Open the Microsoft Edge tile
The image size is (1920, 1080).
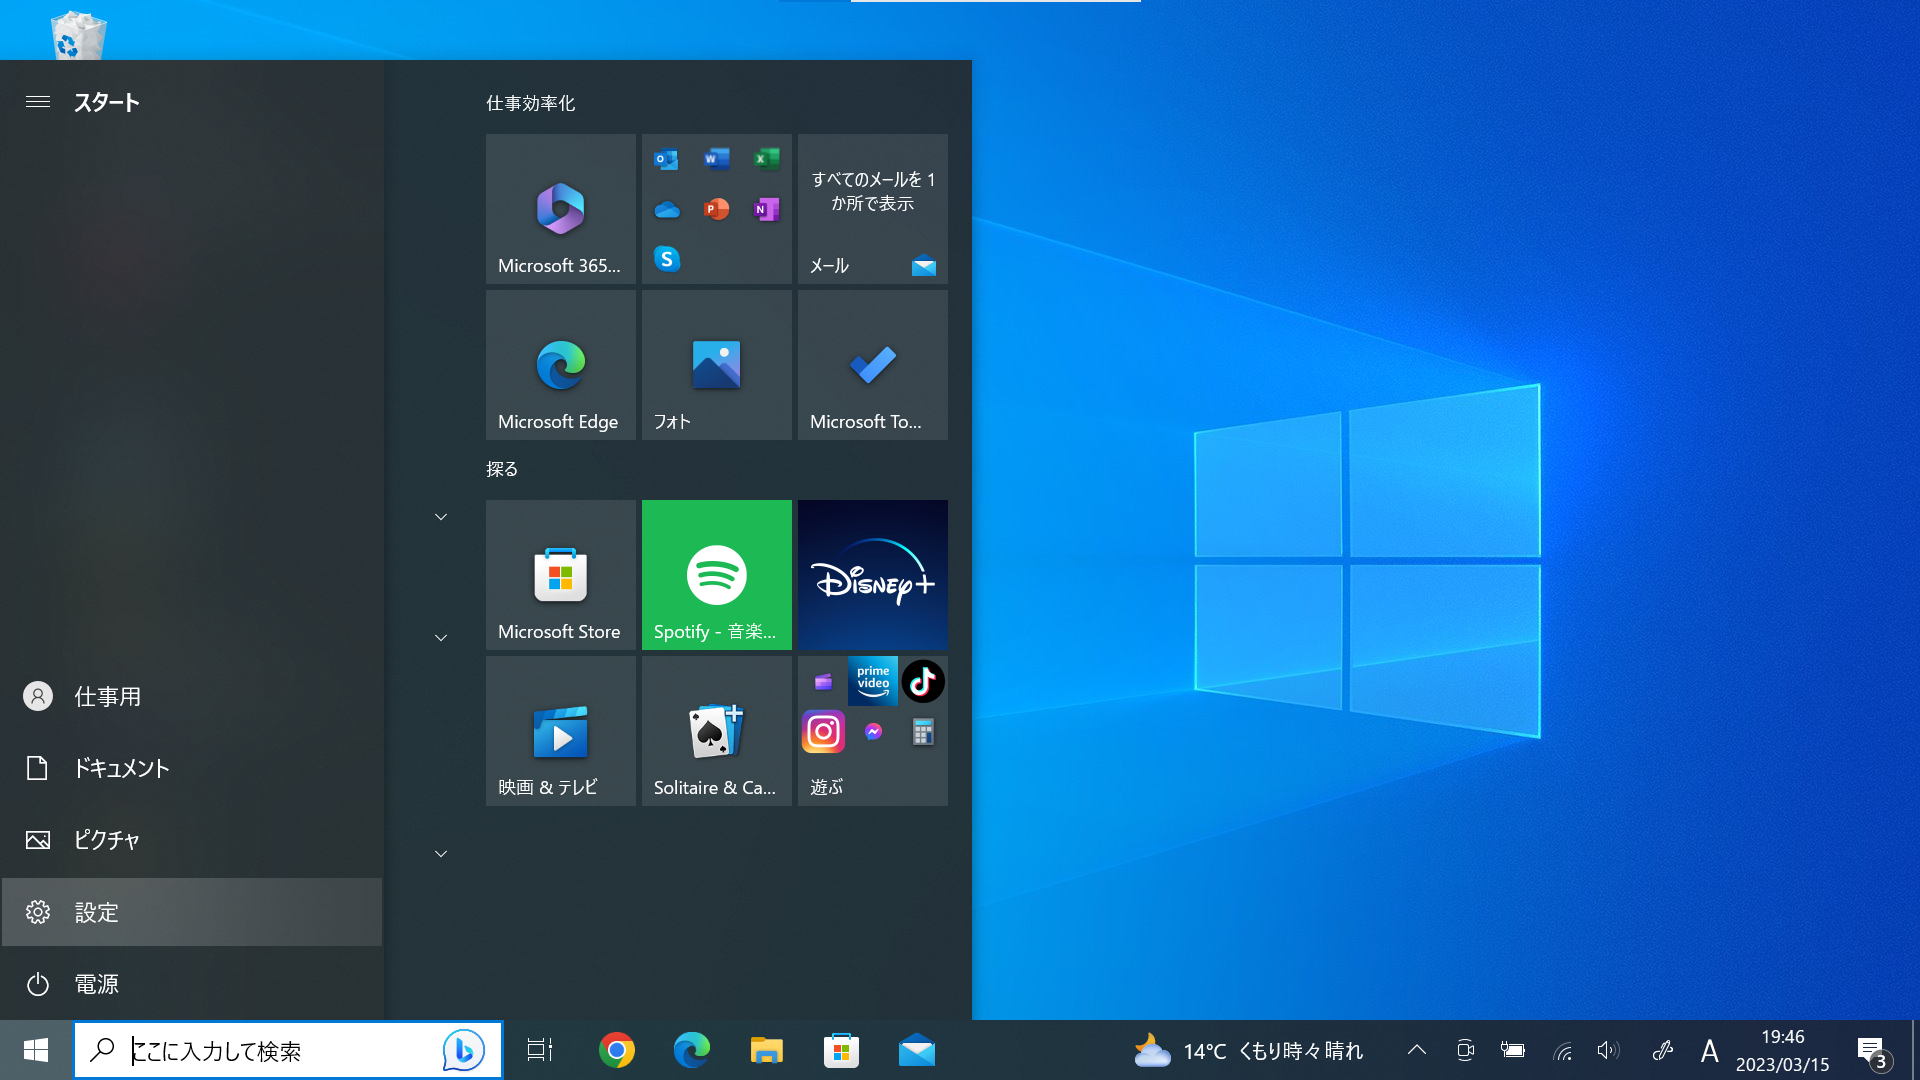tap(560, 365)
